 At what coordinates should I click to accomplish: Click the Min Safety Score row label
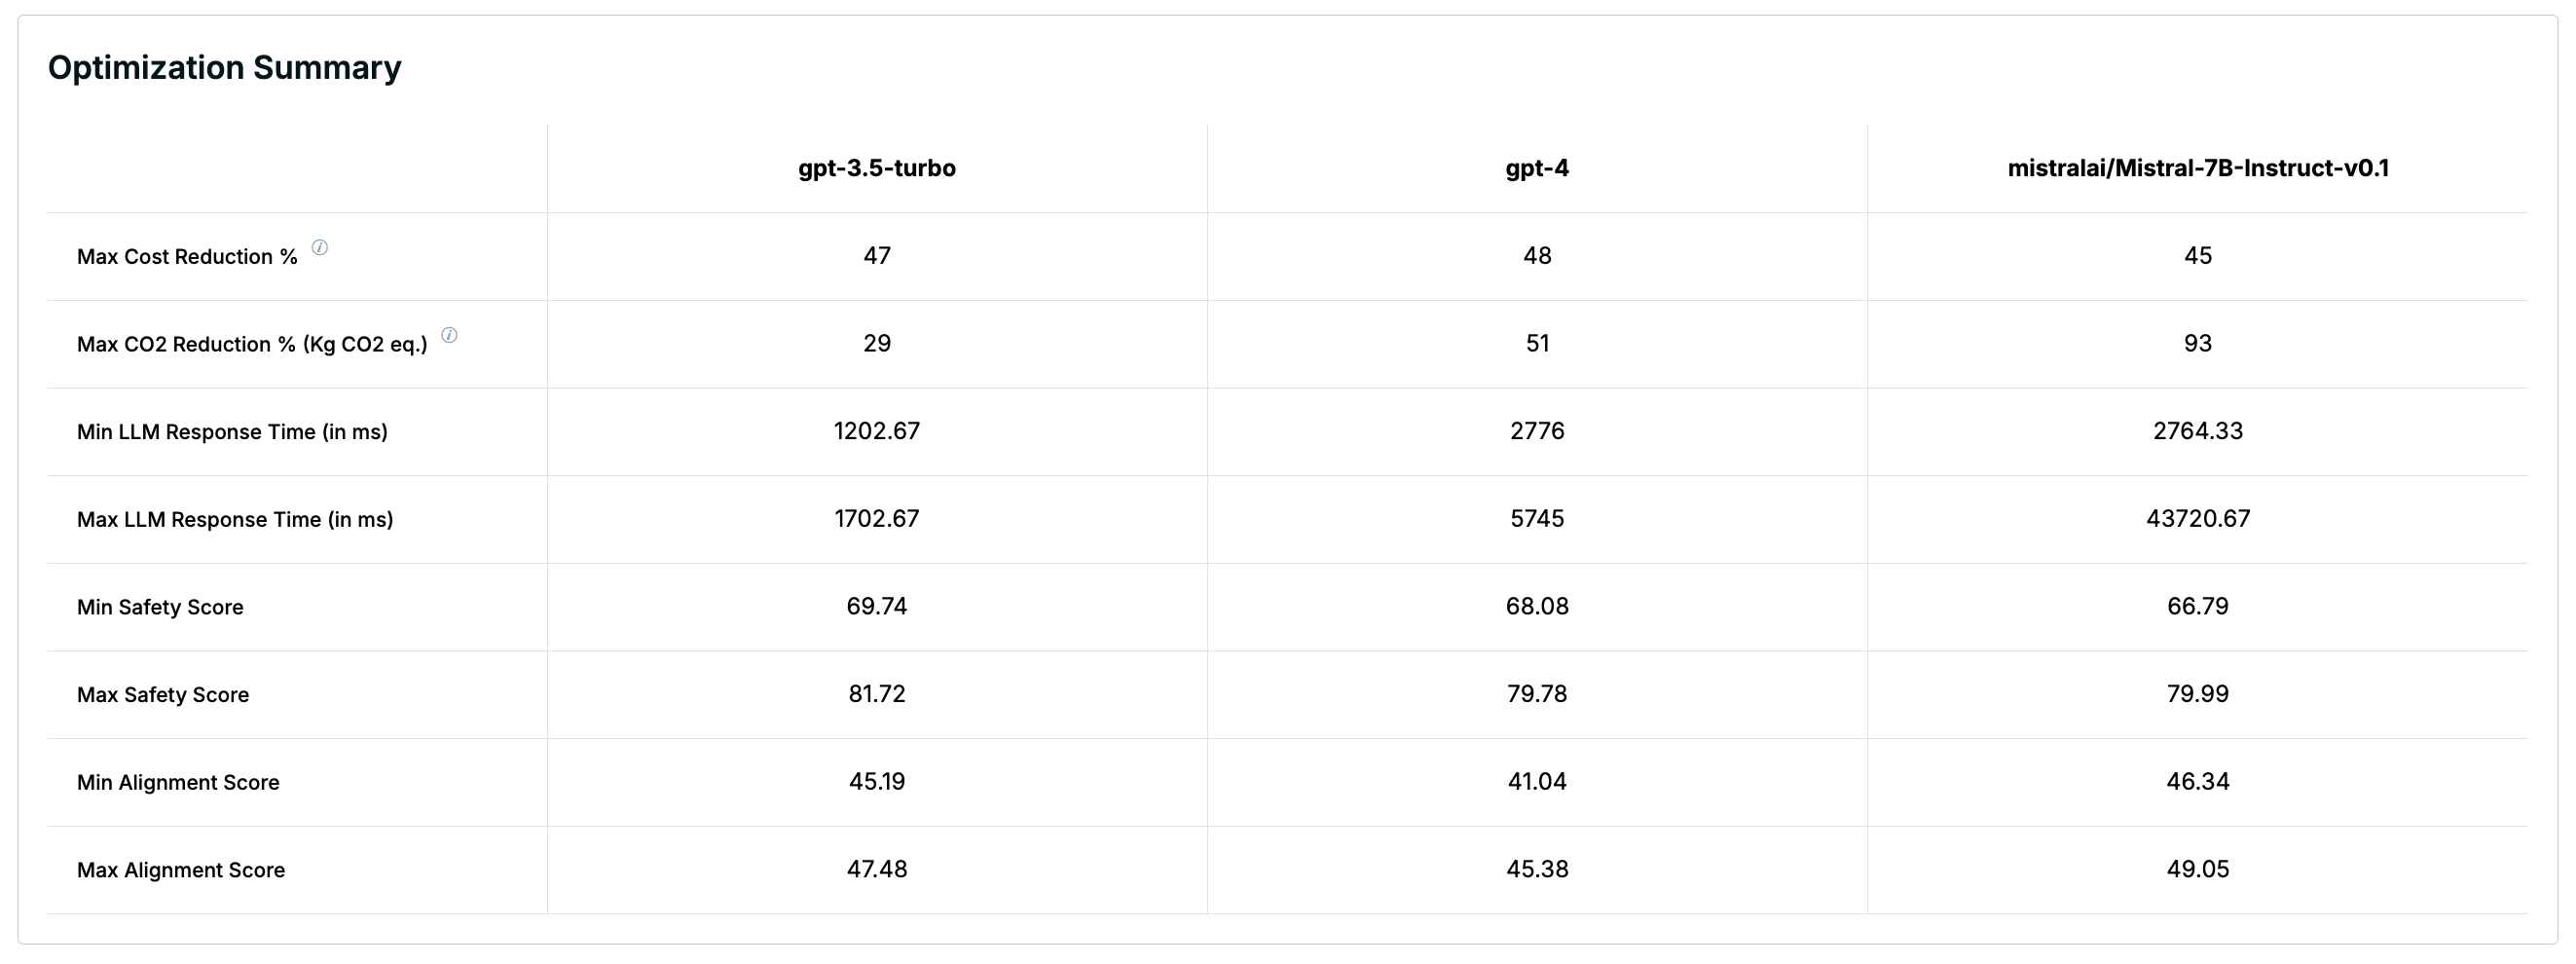(x=160, y=607)
